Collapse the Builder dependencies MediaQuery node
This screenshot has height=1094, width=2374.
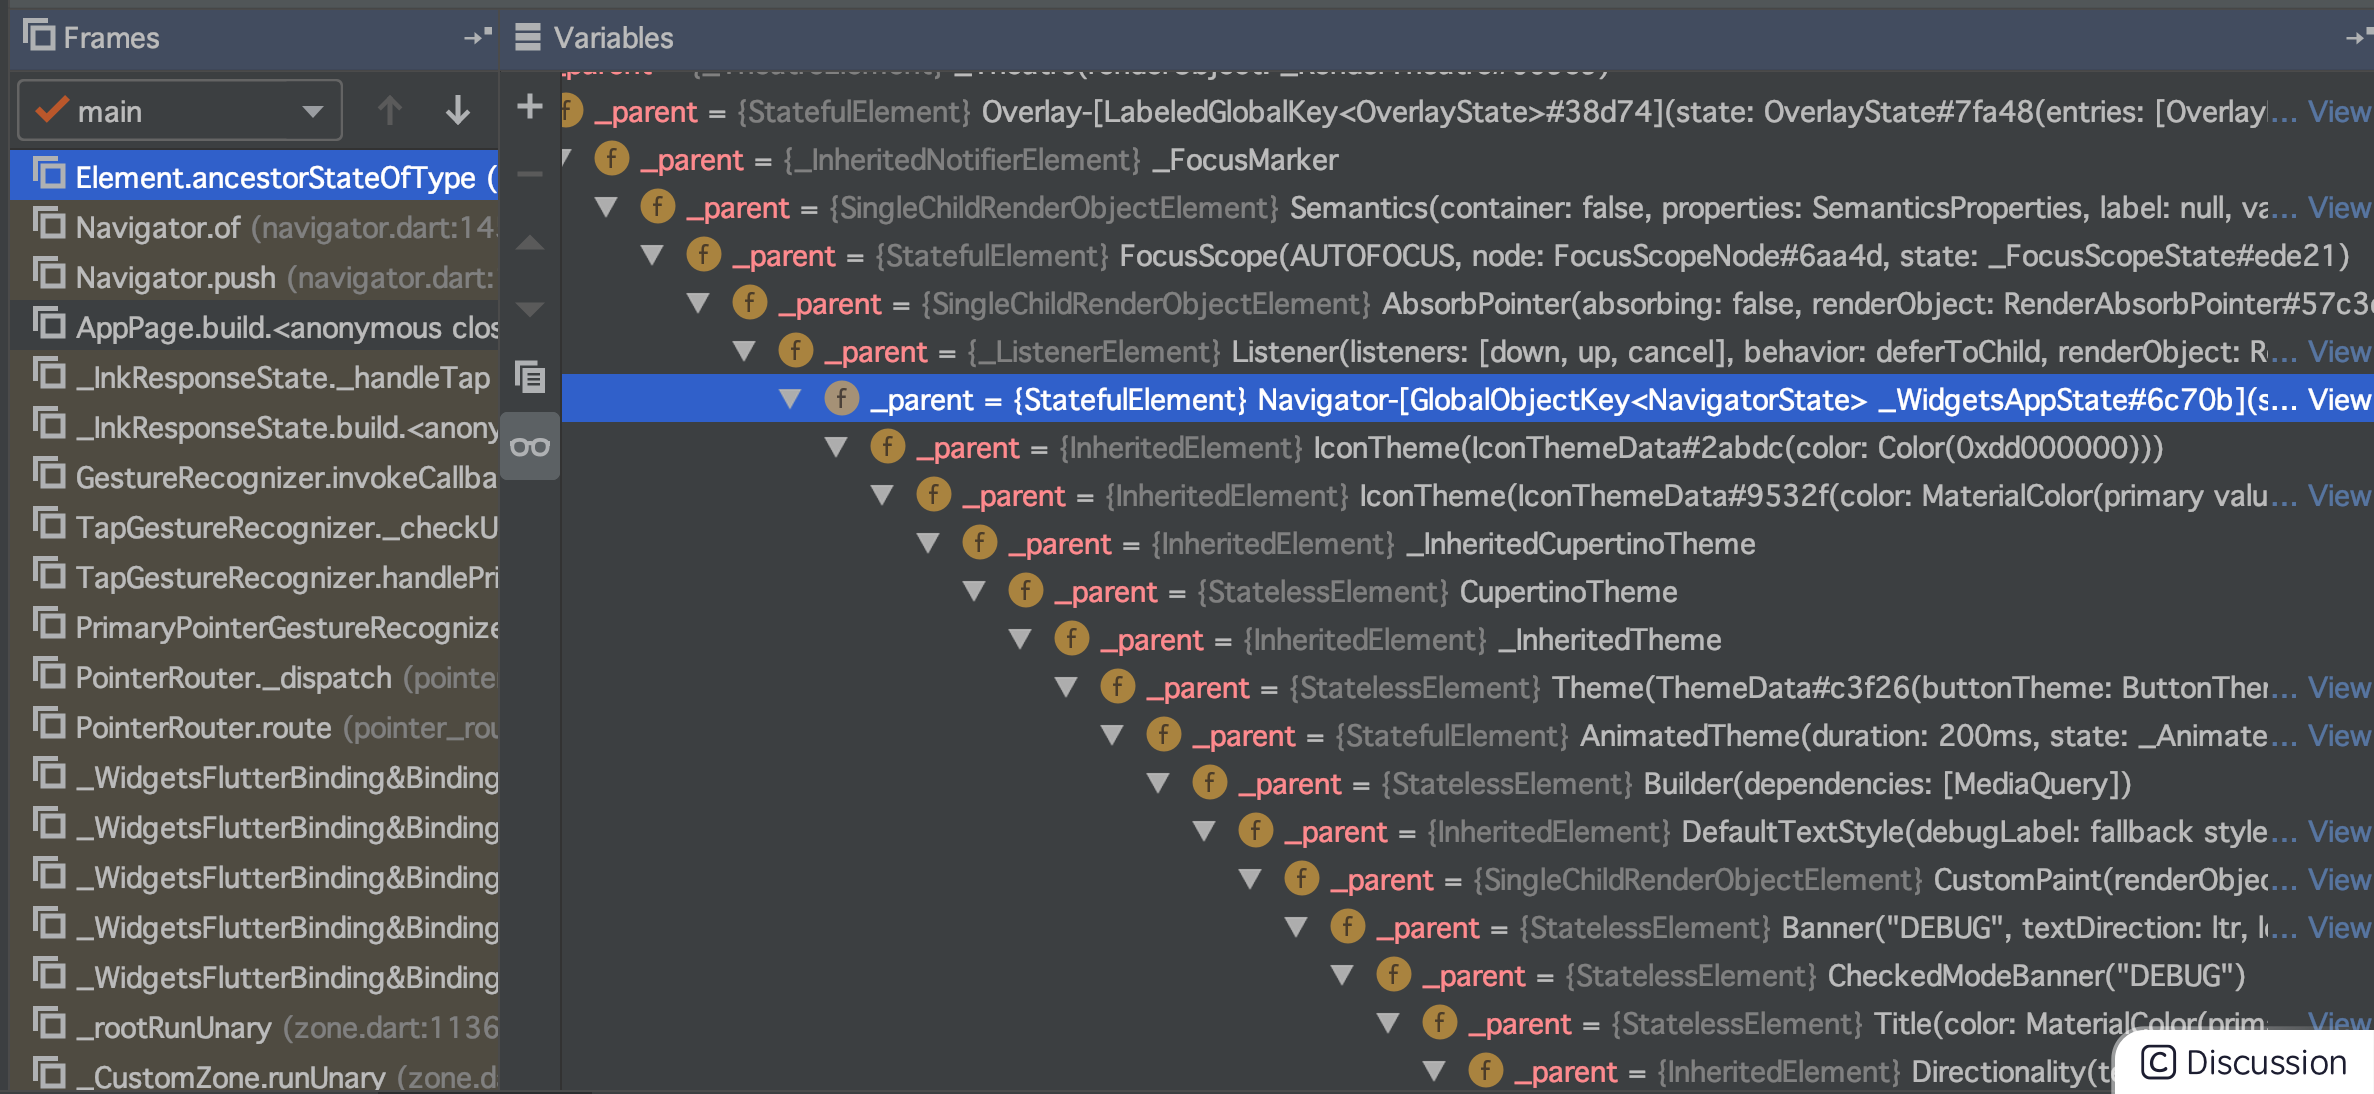coord(1158,784)
